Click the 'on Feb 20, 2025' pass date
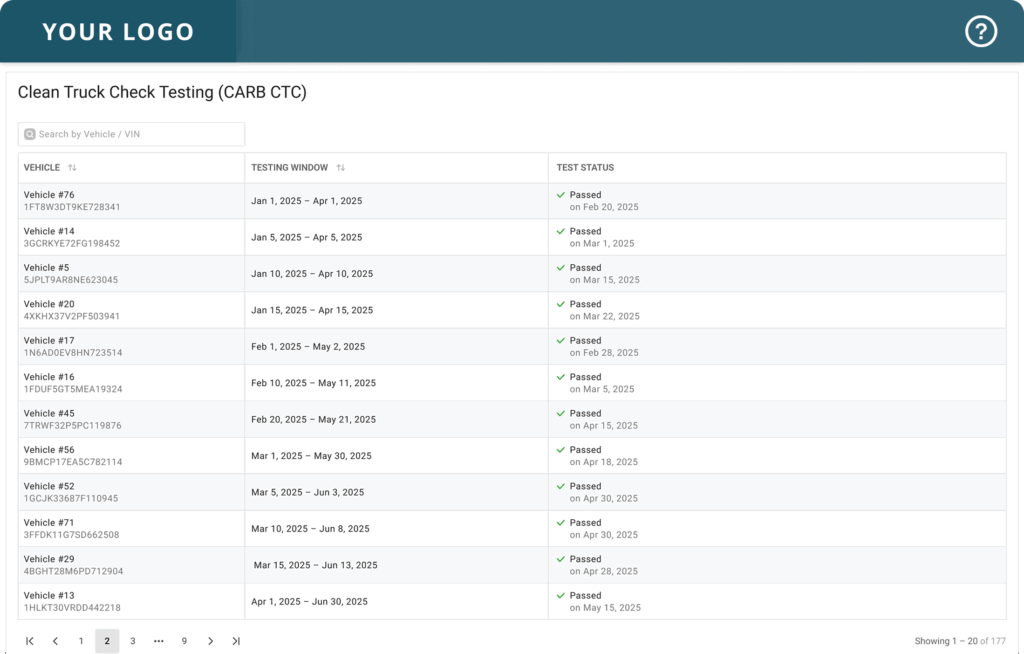Screen dimensions: 1024x654 (604, 207)
